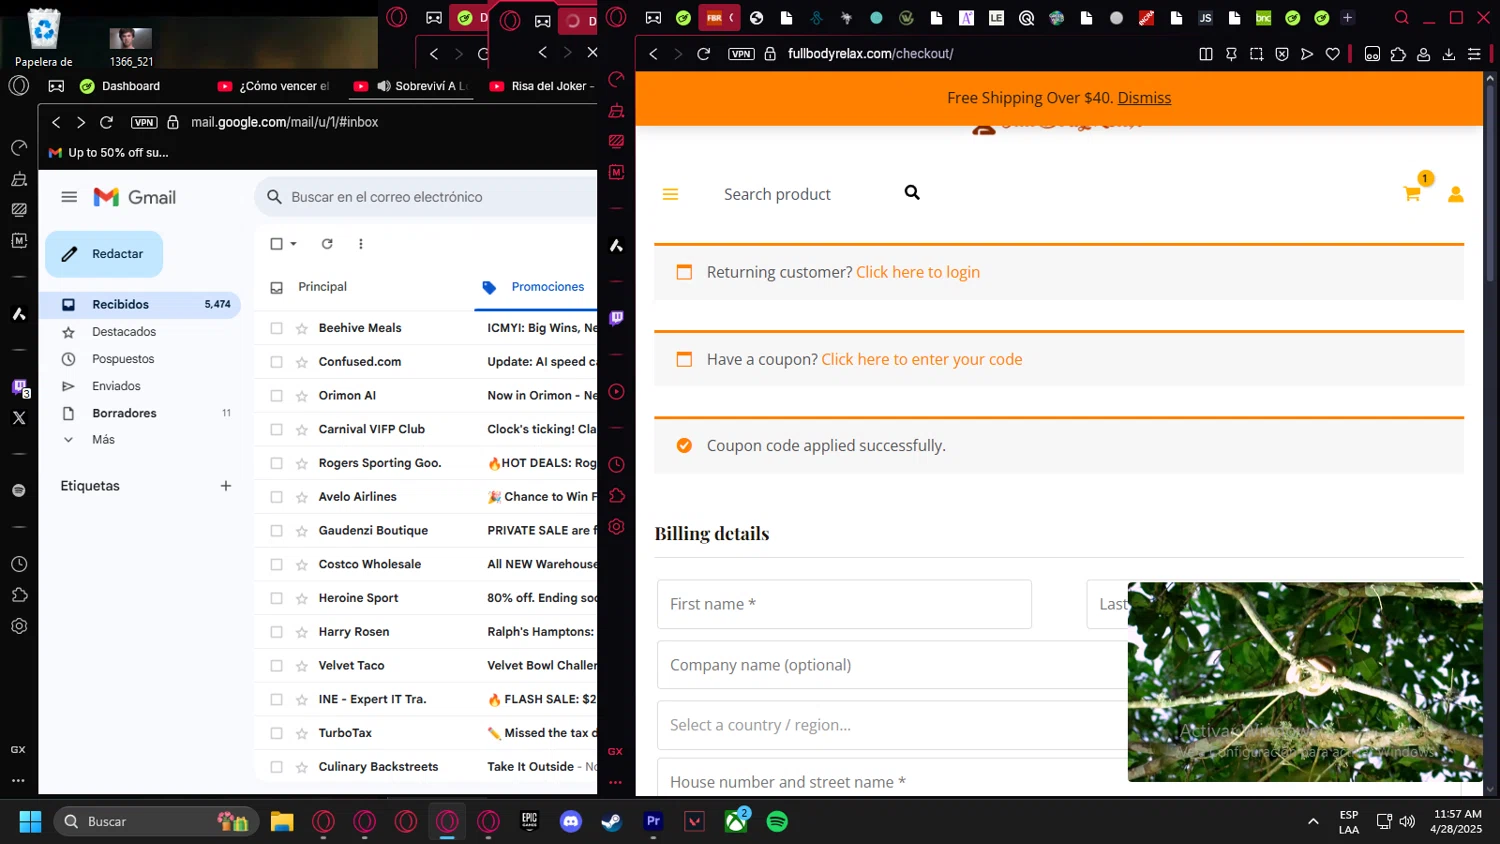Screen dimensions: 1500x844
Task: Star the TurboTax email
Action: click(x=302, y=733)
